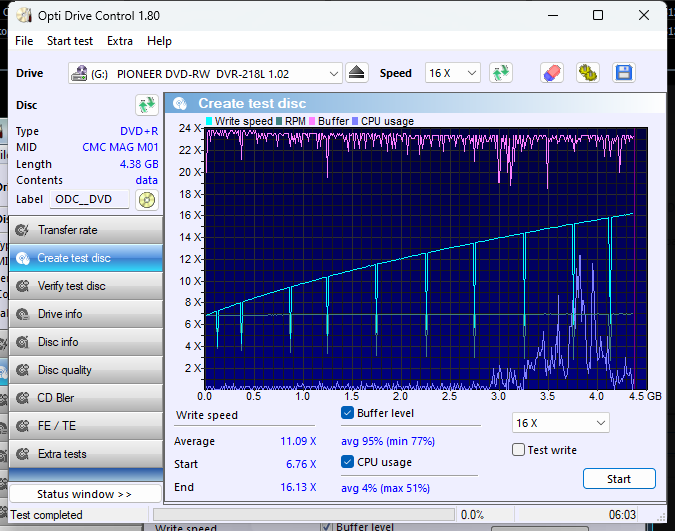Open the Drive info panel
The height and width of the screenshot is (531, 675).
click(86, 314)
